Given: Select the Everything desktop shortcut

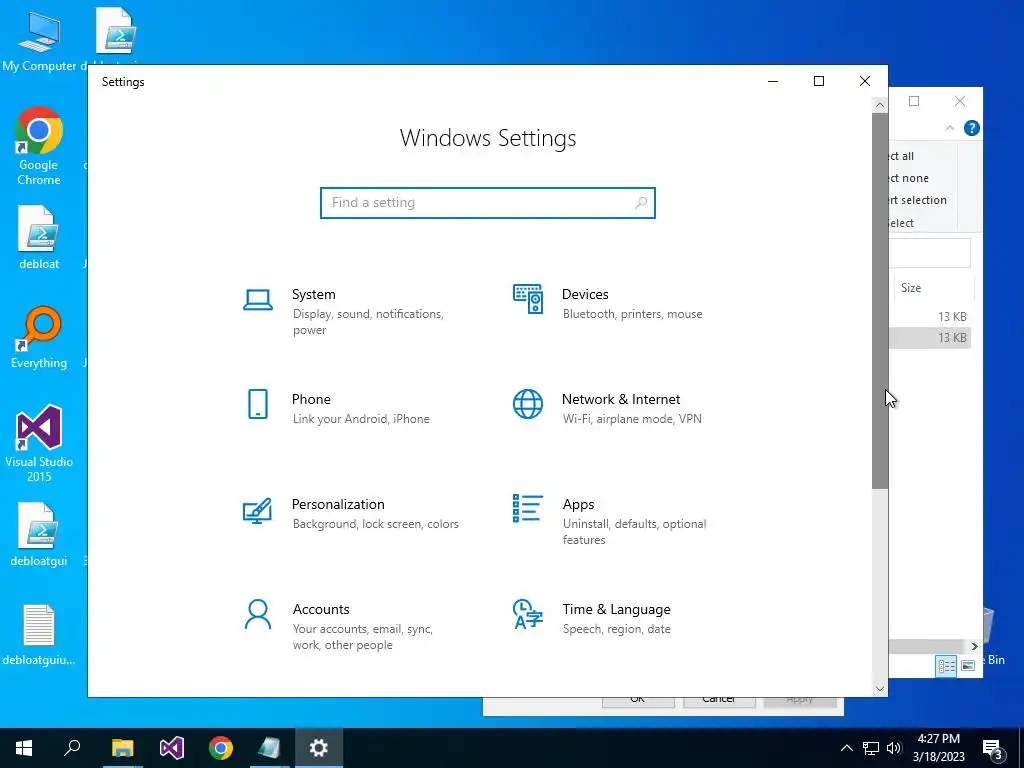Looking at the screenshot, I should (39, 338).
